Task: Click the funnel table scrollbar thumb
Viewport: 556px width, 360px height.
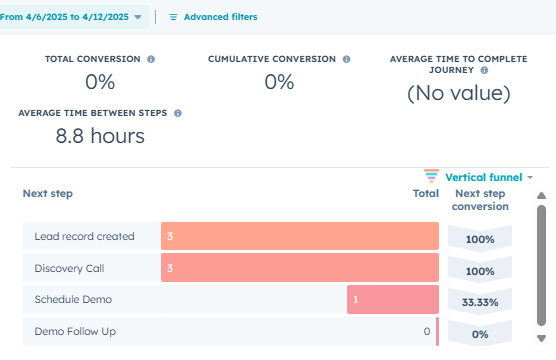Action: (x=541, y=265)
